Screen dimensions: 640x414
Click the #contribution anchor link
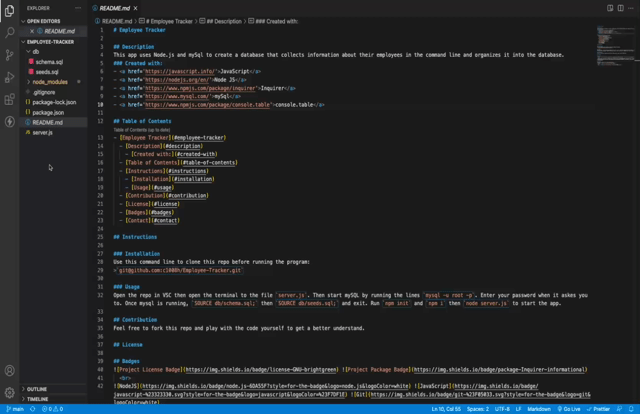click(187, 196)
